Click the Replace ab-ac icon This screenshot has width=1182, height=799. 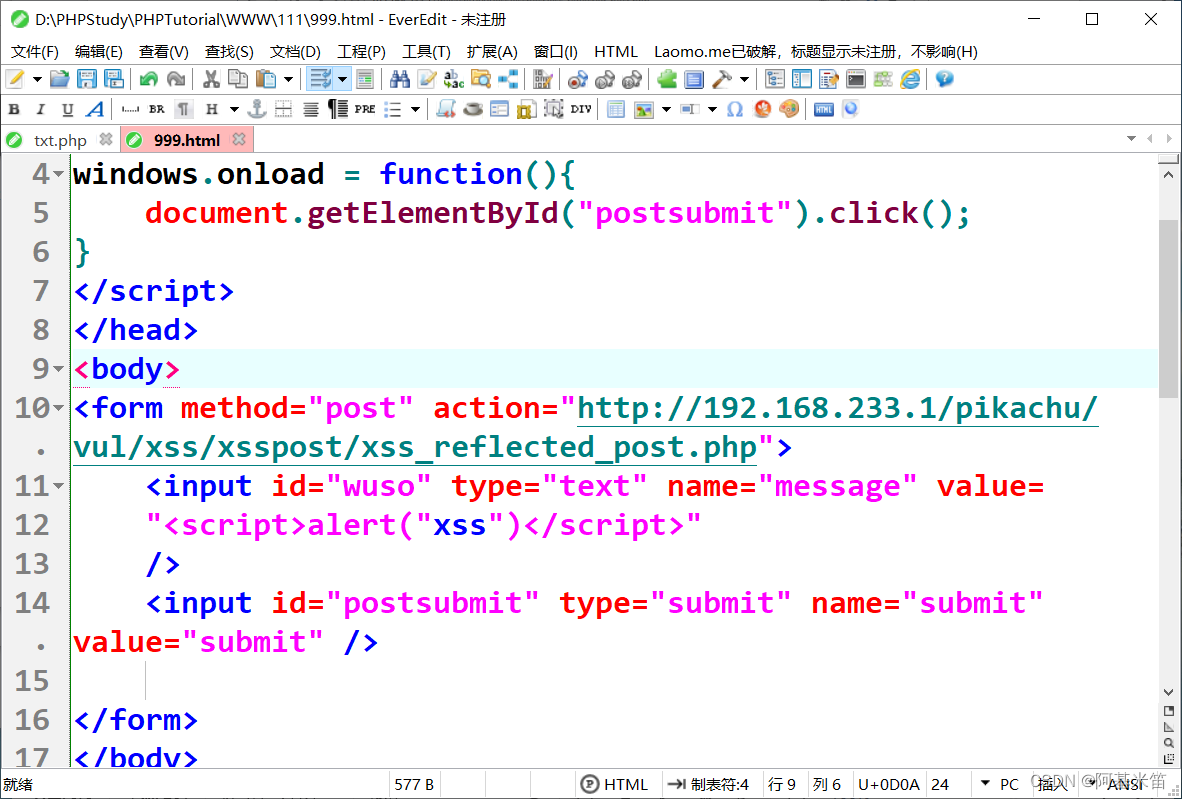(x=454, y=78)
